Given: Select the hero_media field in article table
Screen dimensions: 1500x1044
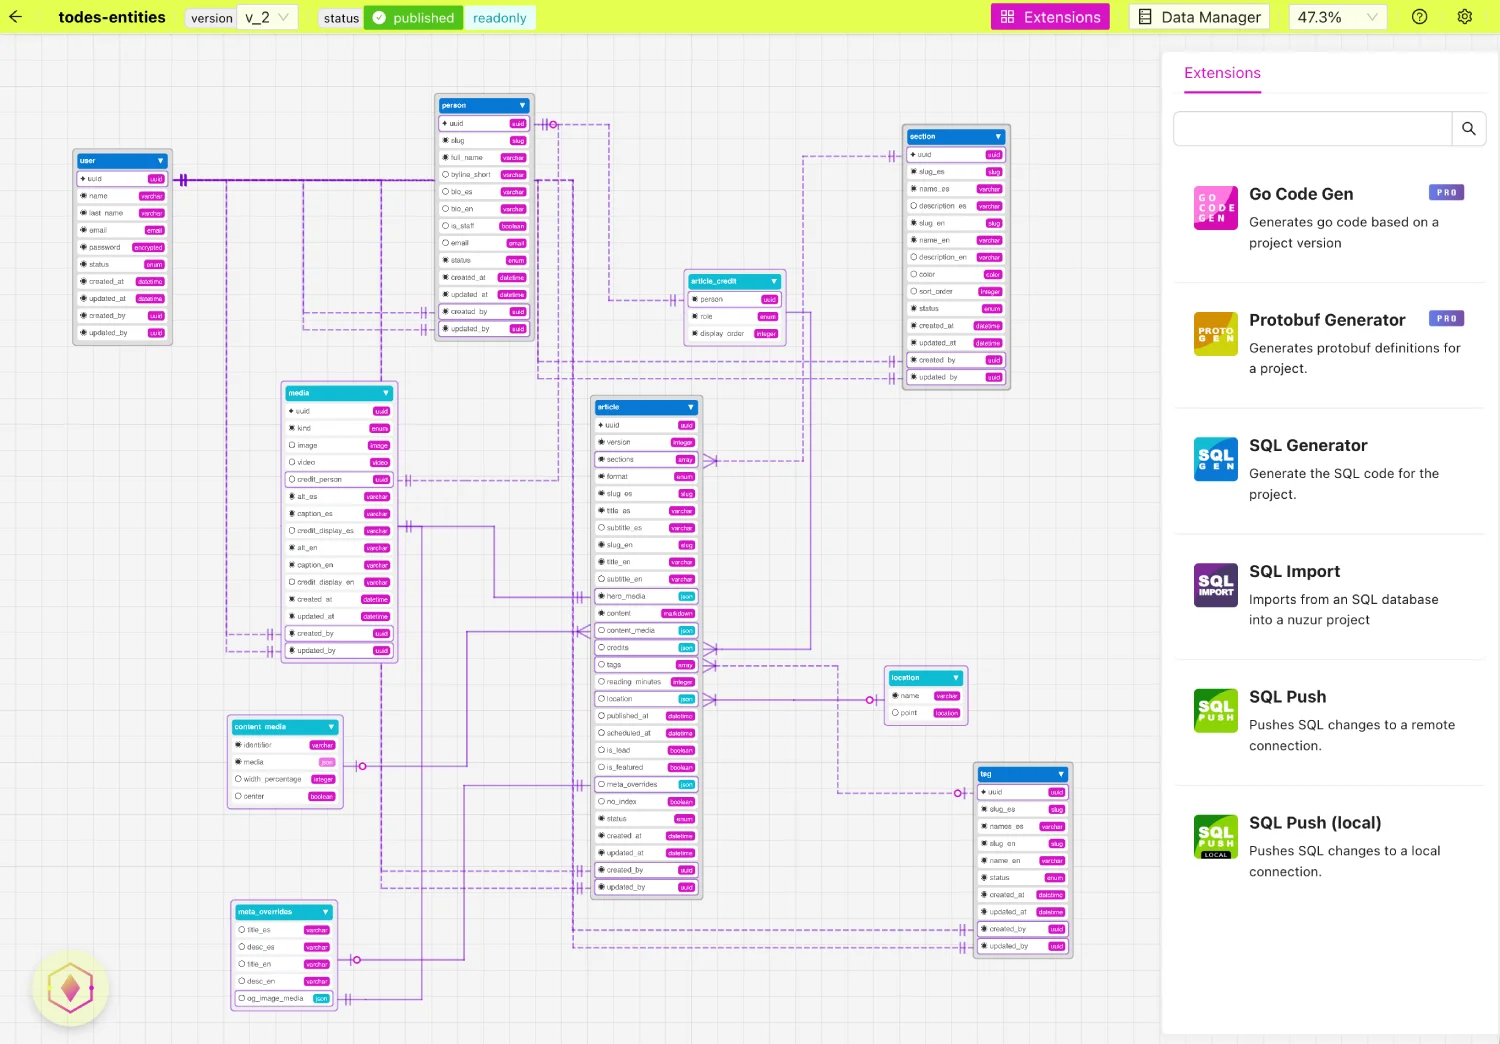Looking at the screenshot, I should (646, 596).
